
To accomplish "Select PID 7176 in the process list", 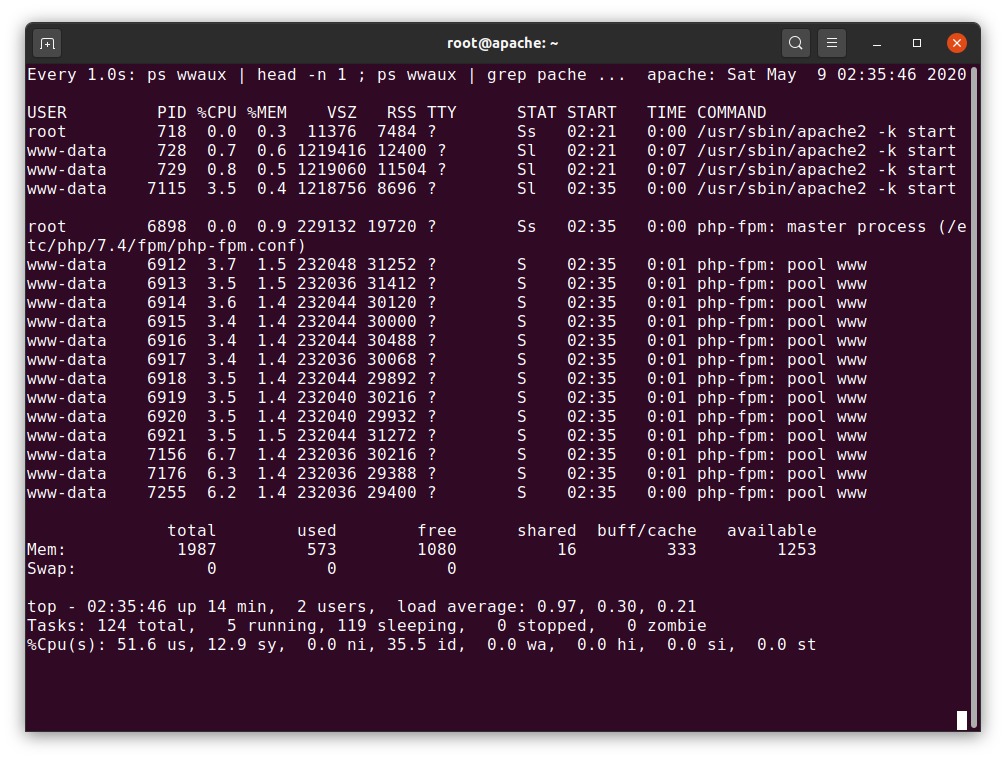I will pos(167,474).
